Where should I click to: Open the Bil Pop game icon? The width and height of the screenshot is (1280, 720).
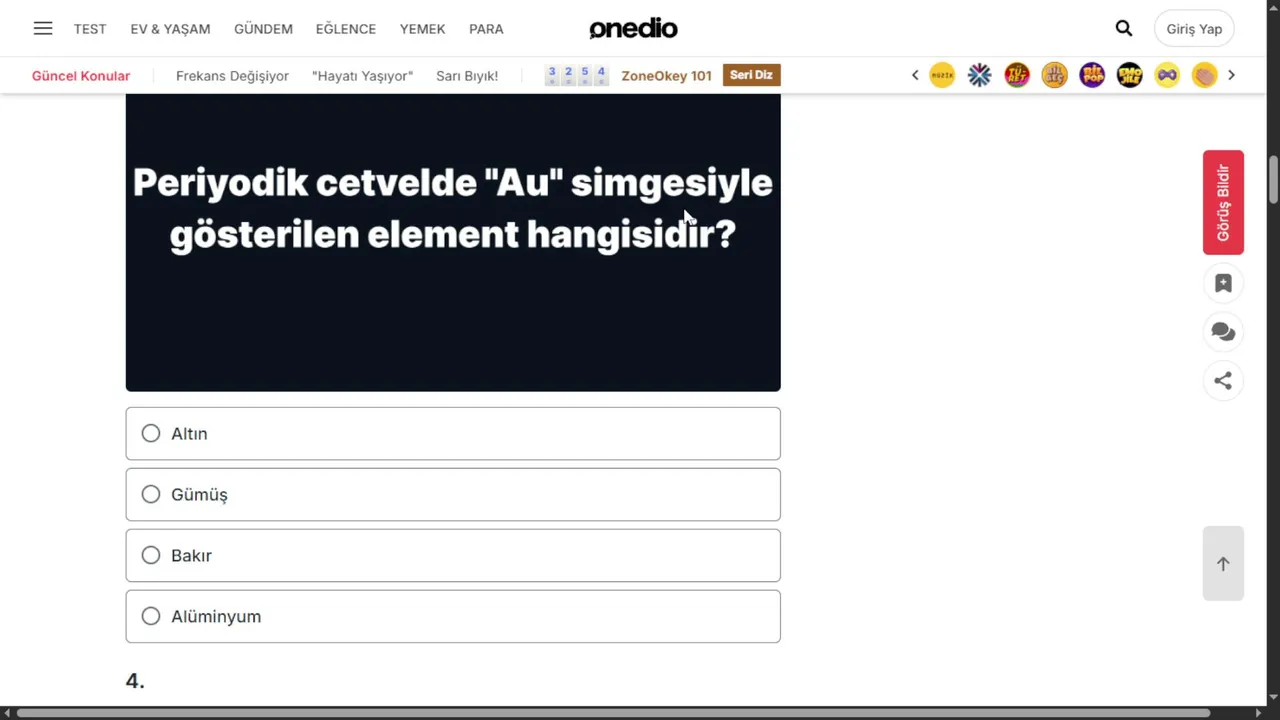1092,75
